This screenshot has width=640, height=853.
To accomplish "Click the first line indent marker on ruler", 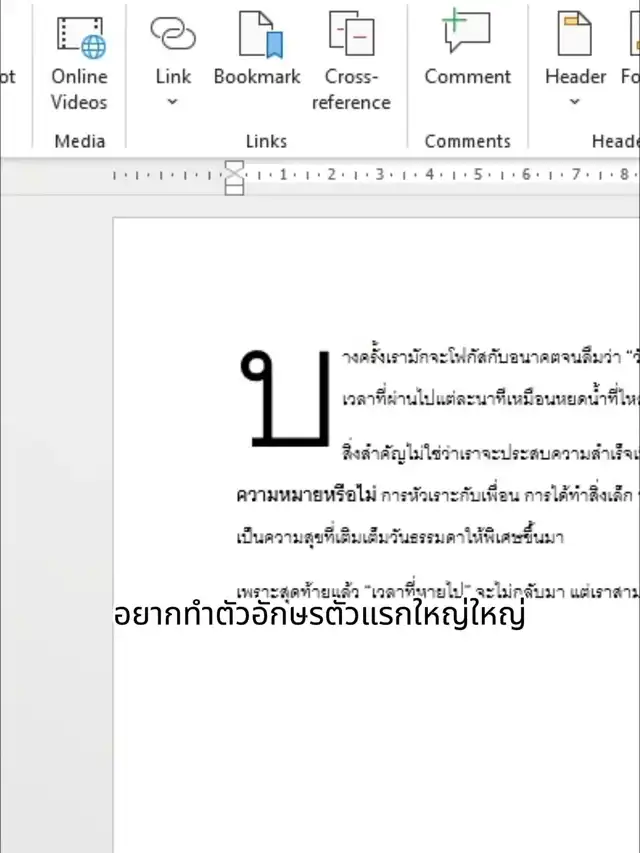I will [234, 166].
